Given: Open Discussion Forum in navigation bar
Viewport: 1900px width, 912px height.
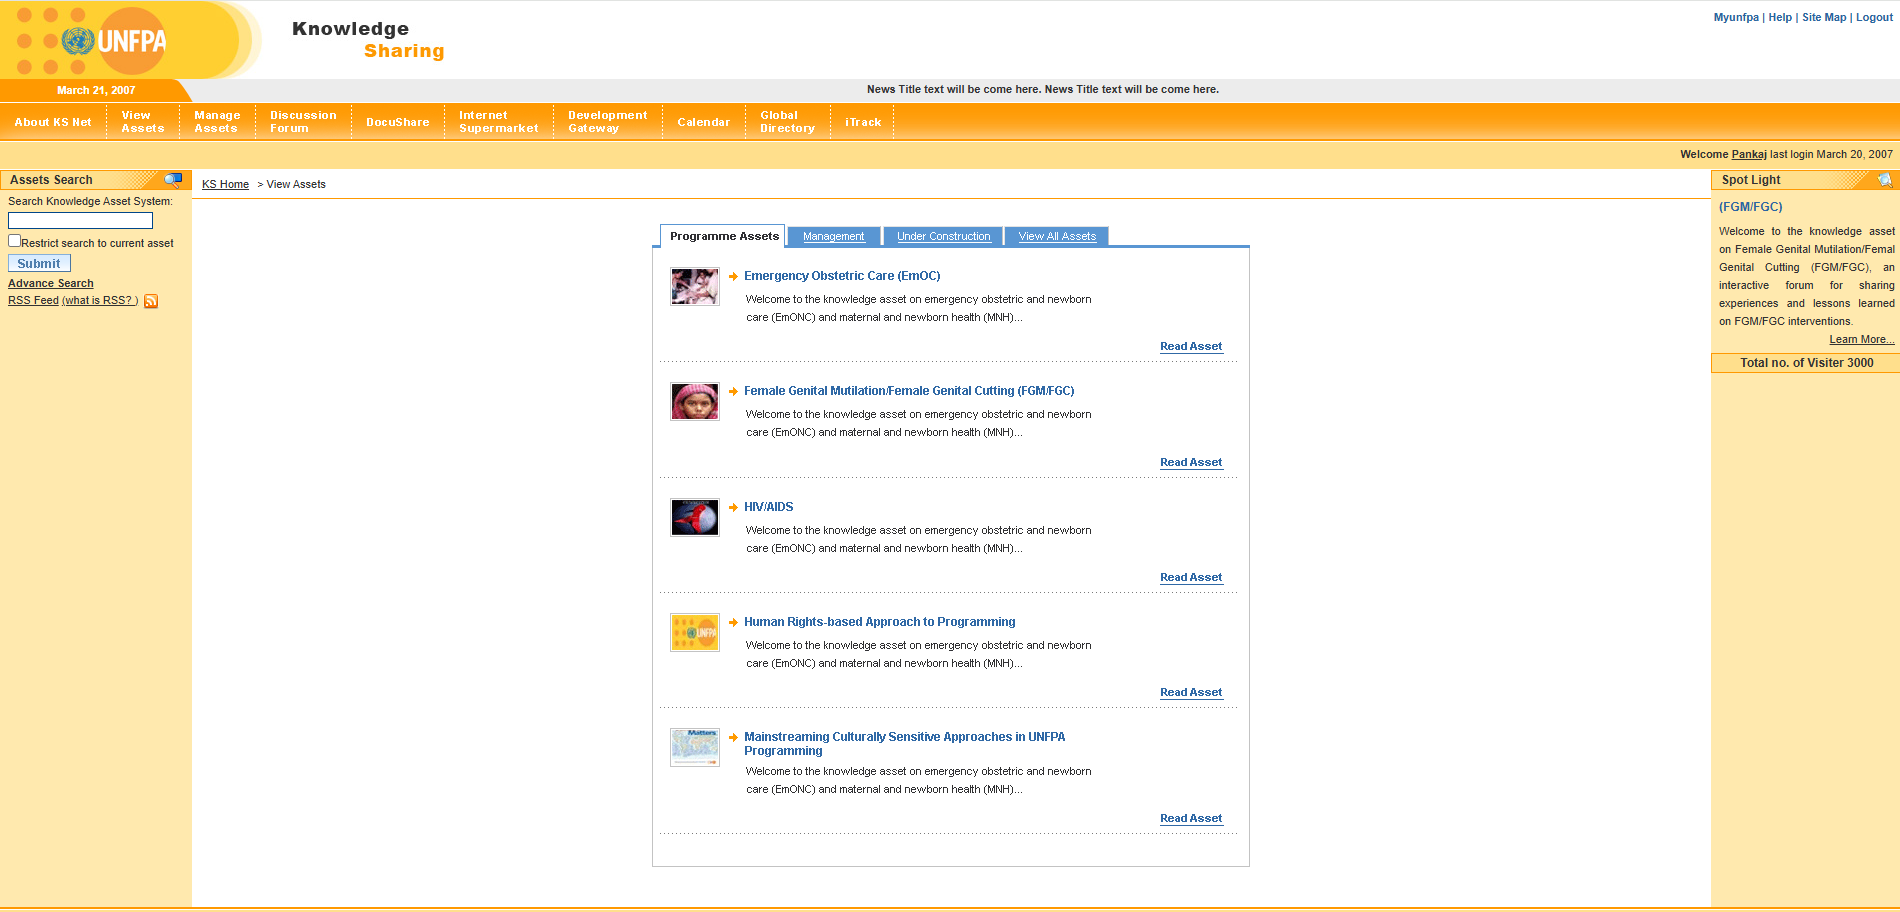Looking at the screenshot, I should 303,122.
